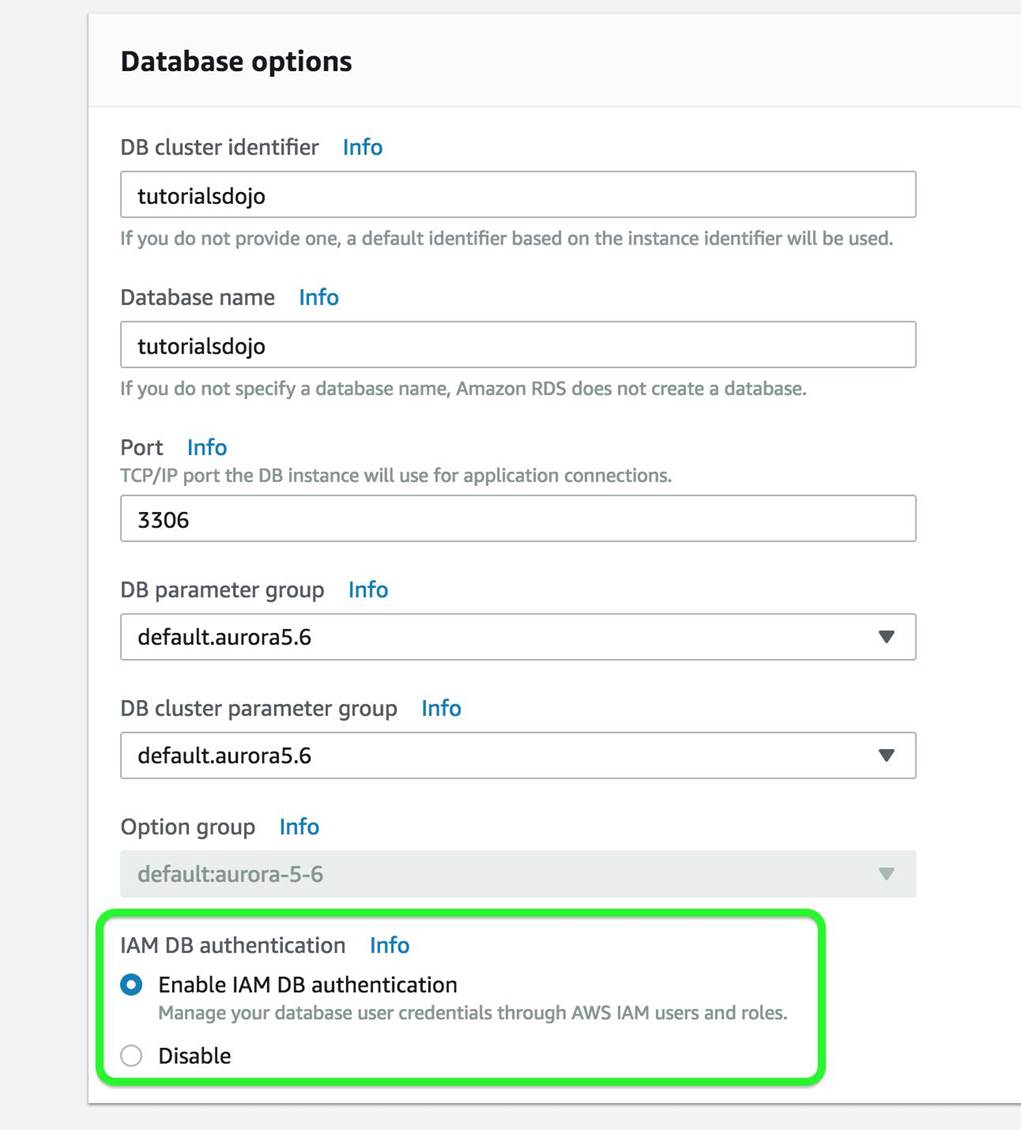This screenshot has width=1021, height=1130.
Task: Click the Info link next to Port
Action: (x=207, y=447)
